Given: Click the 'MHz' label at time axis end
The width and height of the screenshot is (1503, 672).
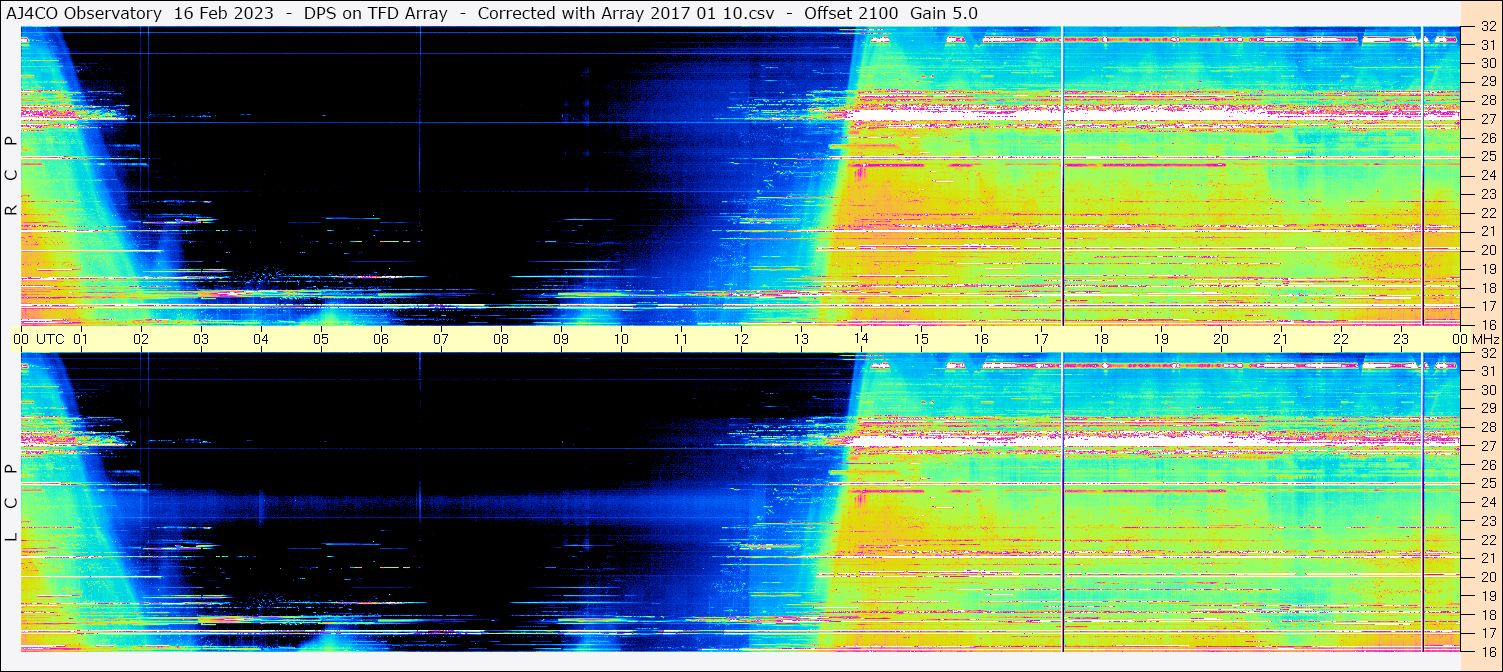Looking at the screenshot, I should pyautogui.click(x=1485, y=339).
